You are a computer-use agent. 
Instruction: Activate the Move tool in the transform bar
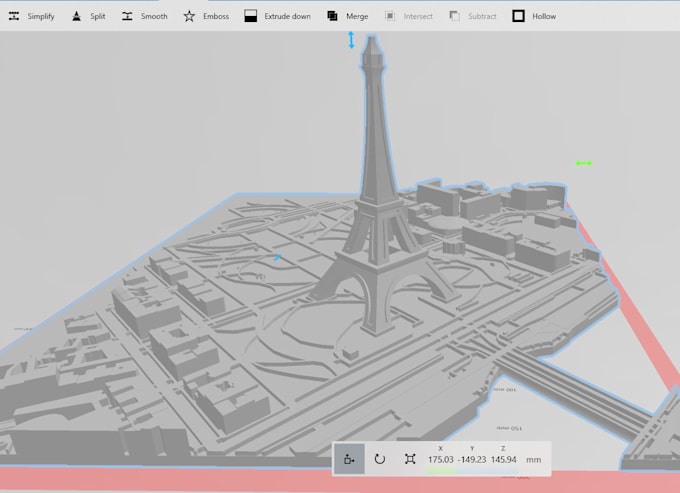(x=349, y=459)
